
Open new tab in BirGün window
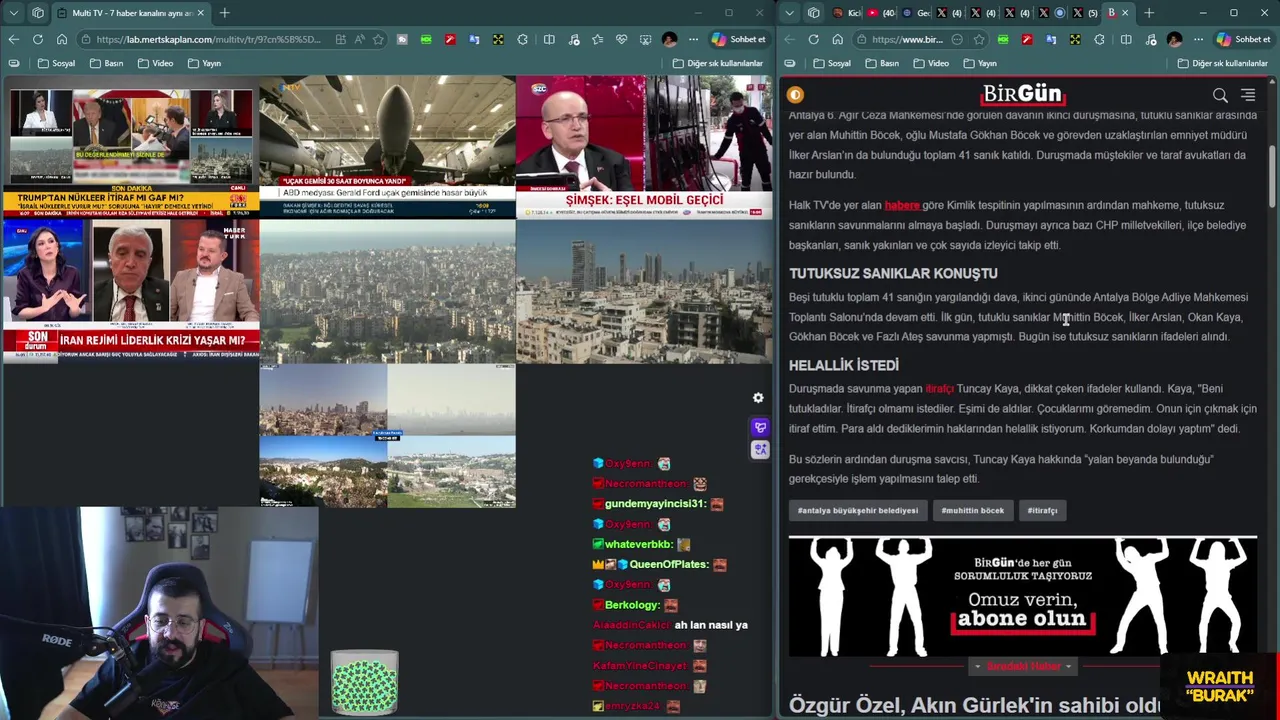[1149, 13]
